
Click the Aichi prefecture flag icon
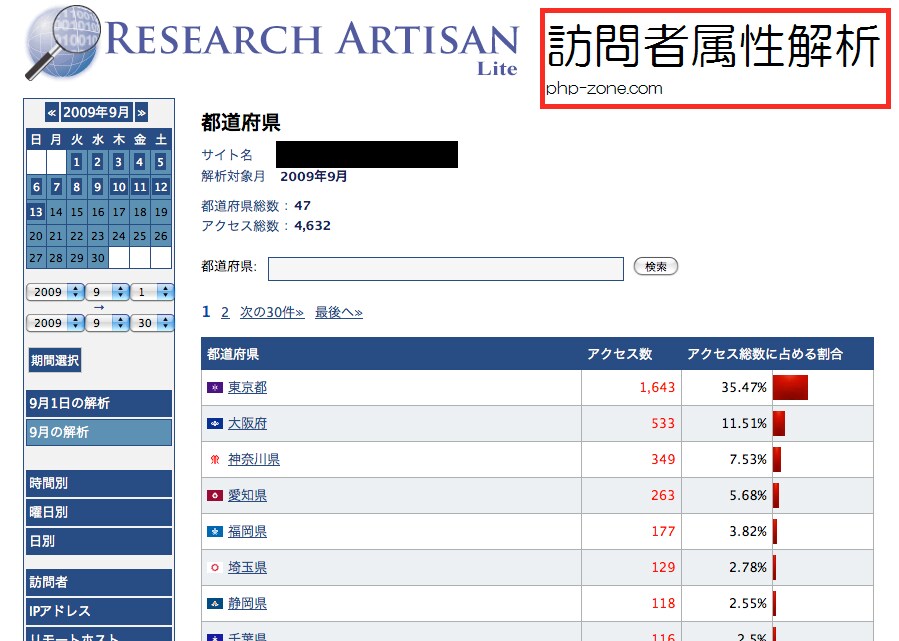(215, 496)
